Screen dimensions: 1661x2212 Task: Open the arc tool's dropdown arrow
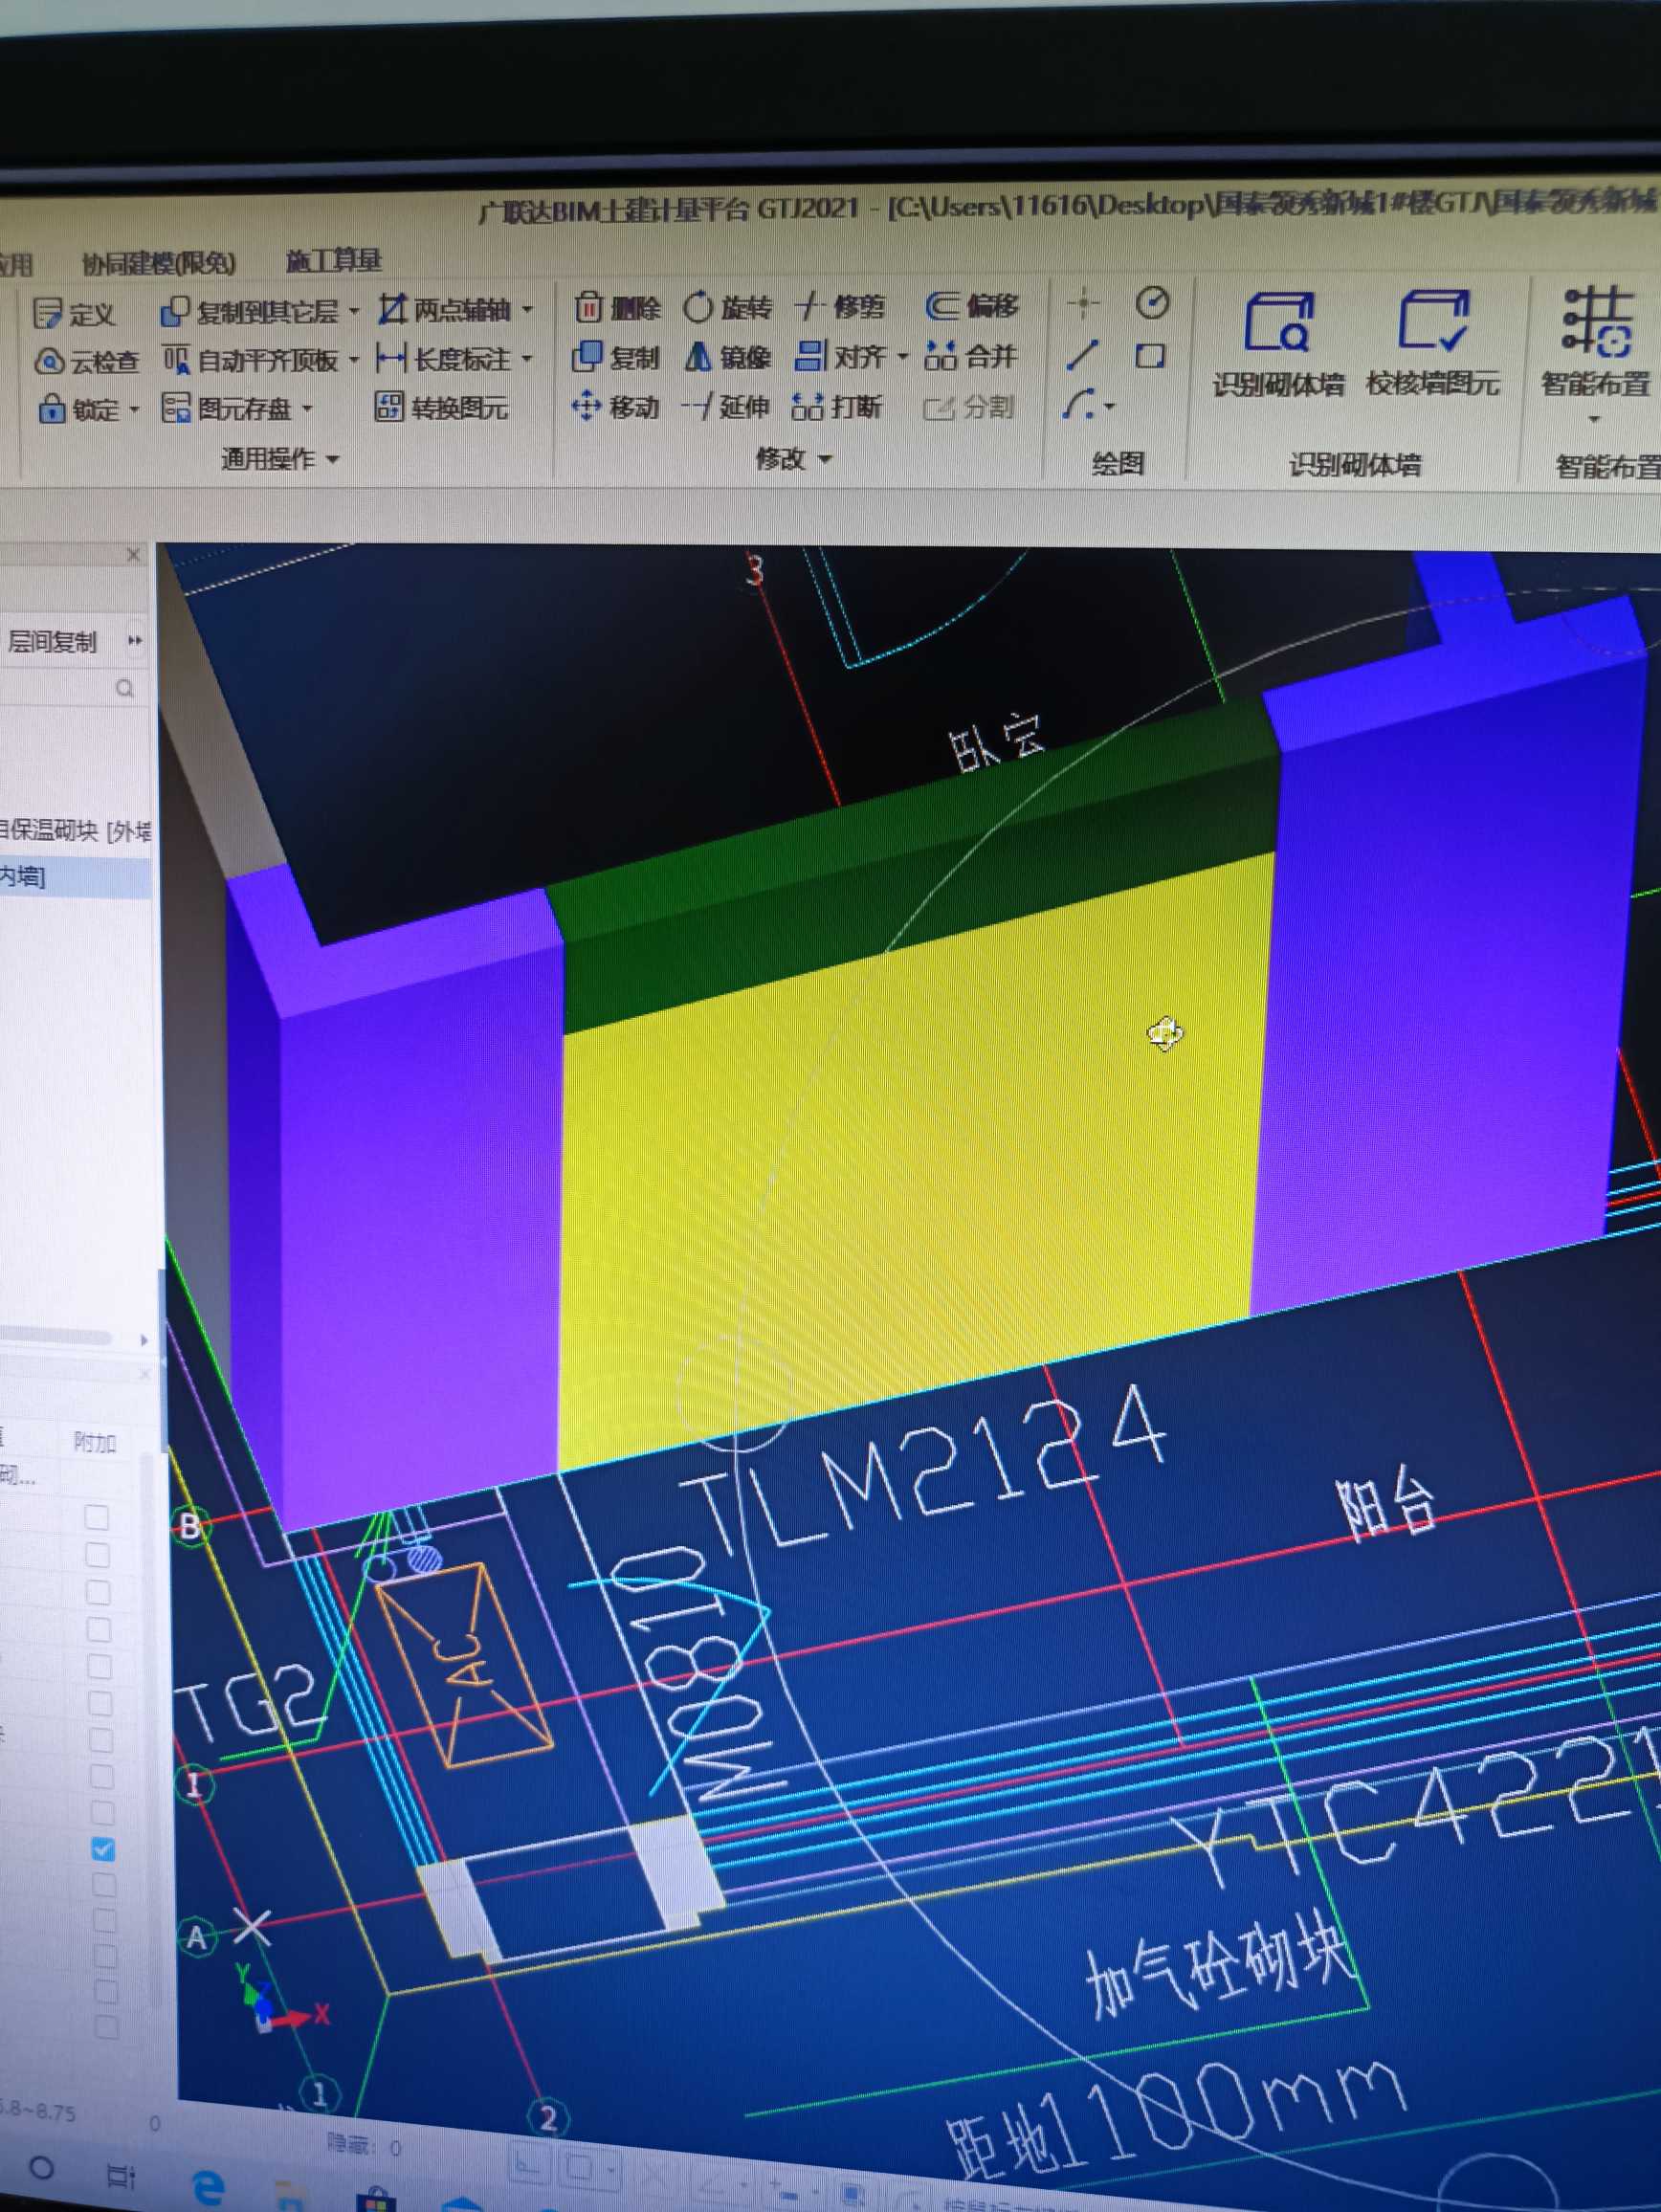1109,407
